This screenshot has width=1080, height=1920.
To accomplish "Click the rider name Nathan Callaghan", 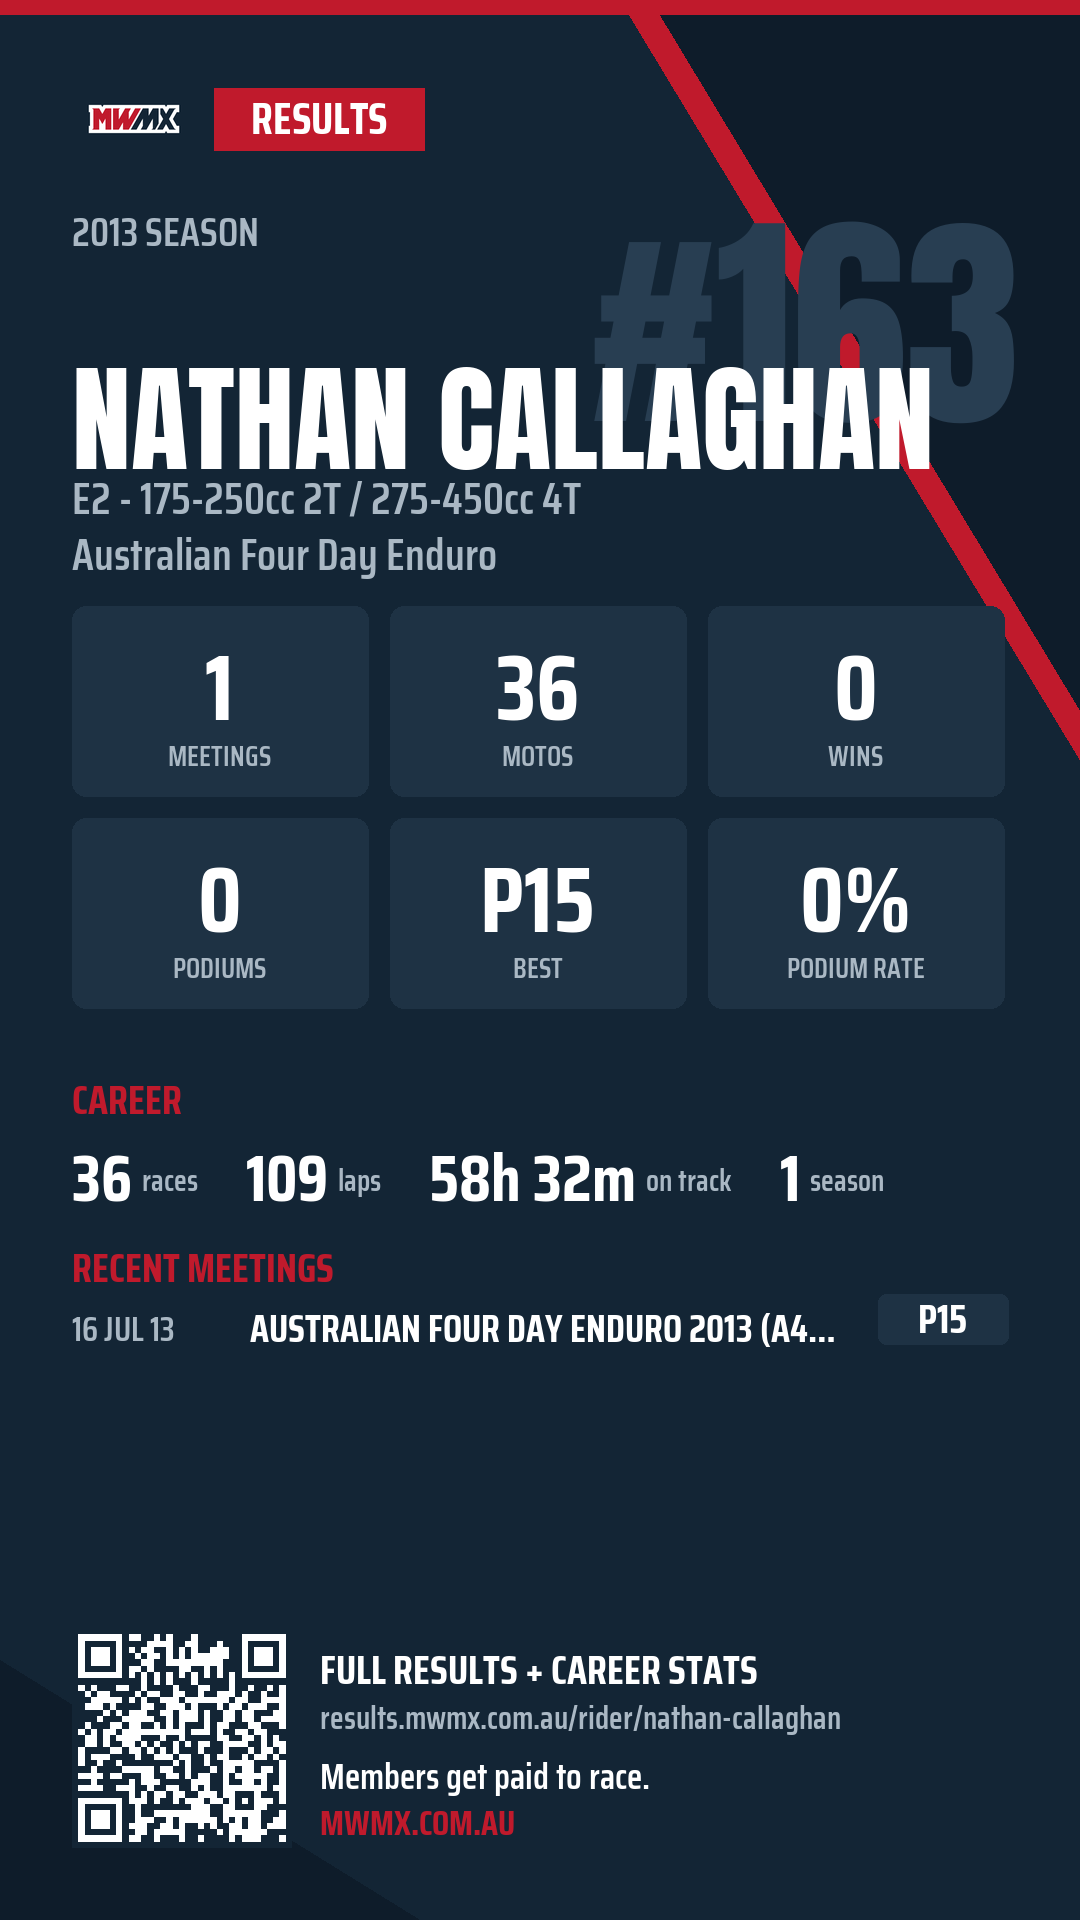I will pyautogui.click(x=502, y=418).
